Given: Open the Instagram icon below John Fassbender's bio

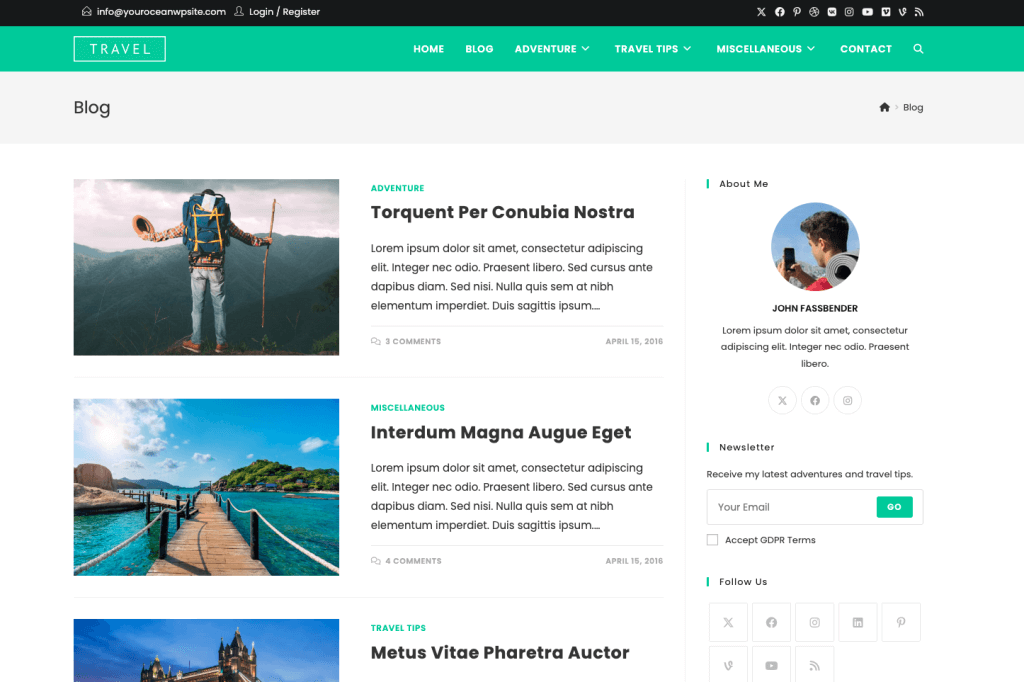Looking at the screenshot, I should click(847, 400).
